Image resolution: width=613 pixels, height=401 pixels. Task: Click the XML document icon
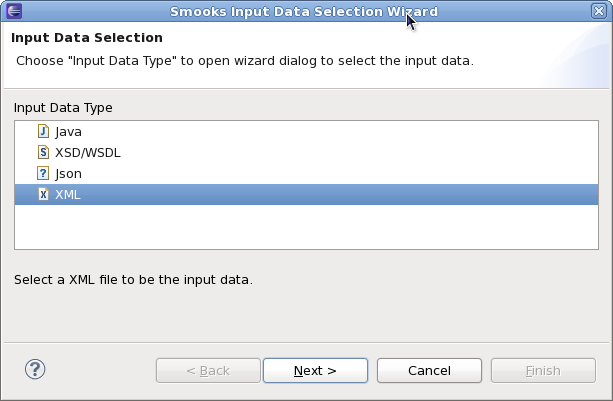(x=43, y=195)
